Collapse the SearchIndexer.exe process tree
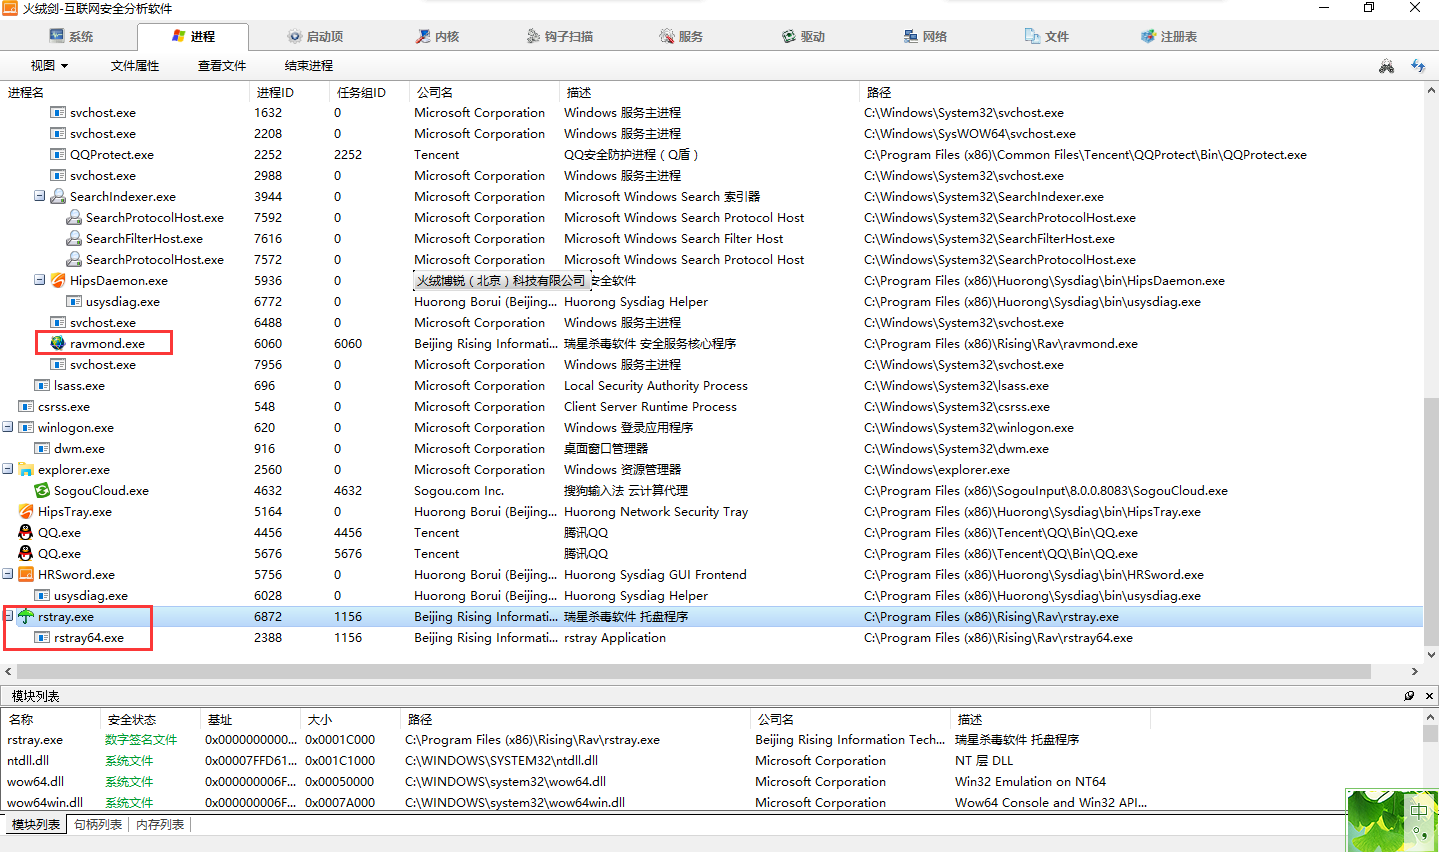 (39, 196)
